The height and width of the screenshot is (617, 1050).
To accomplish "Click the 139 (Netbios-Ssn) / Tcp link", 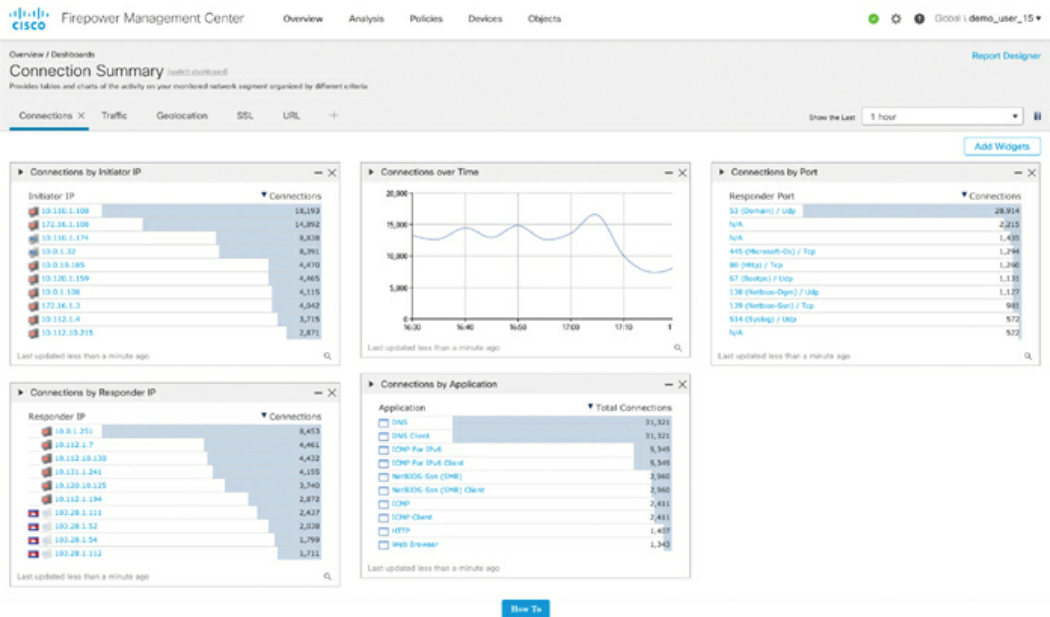I will [x=771, y=305].
